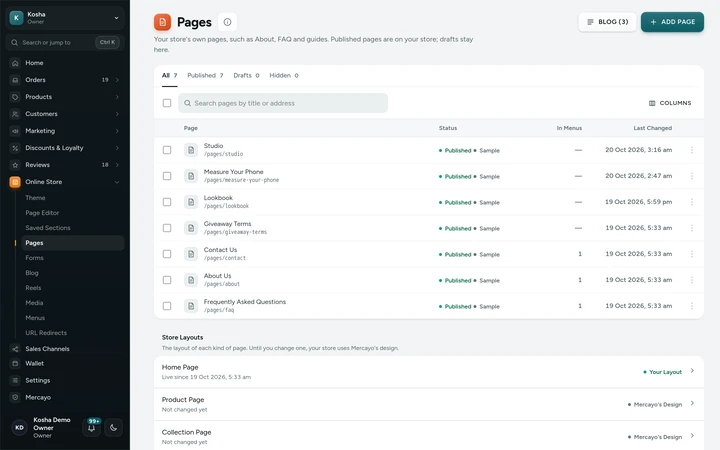
Task: Click the Mercayo icon in sidebar
Action: point(15,397)
